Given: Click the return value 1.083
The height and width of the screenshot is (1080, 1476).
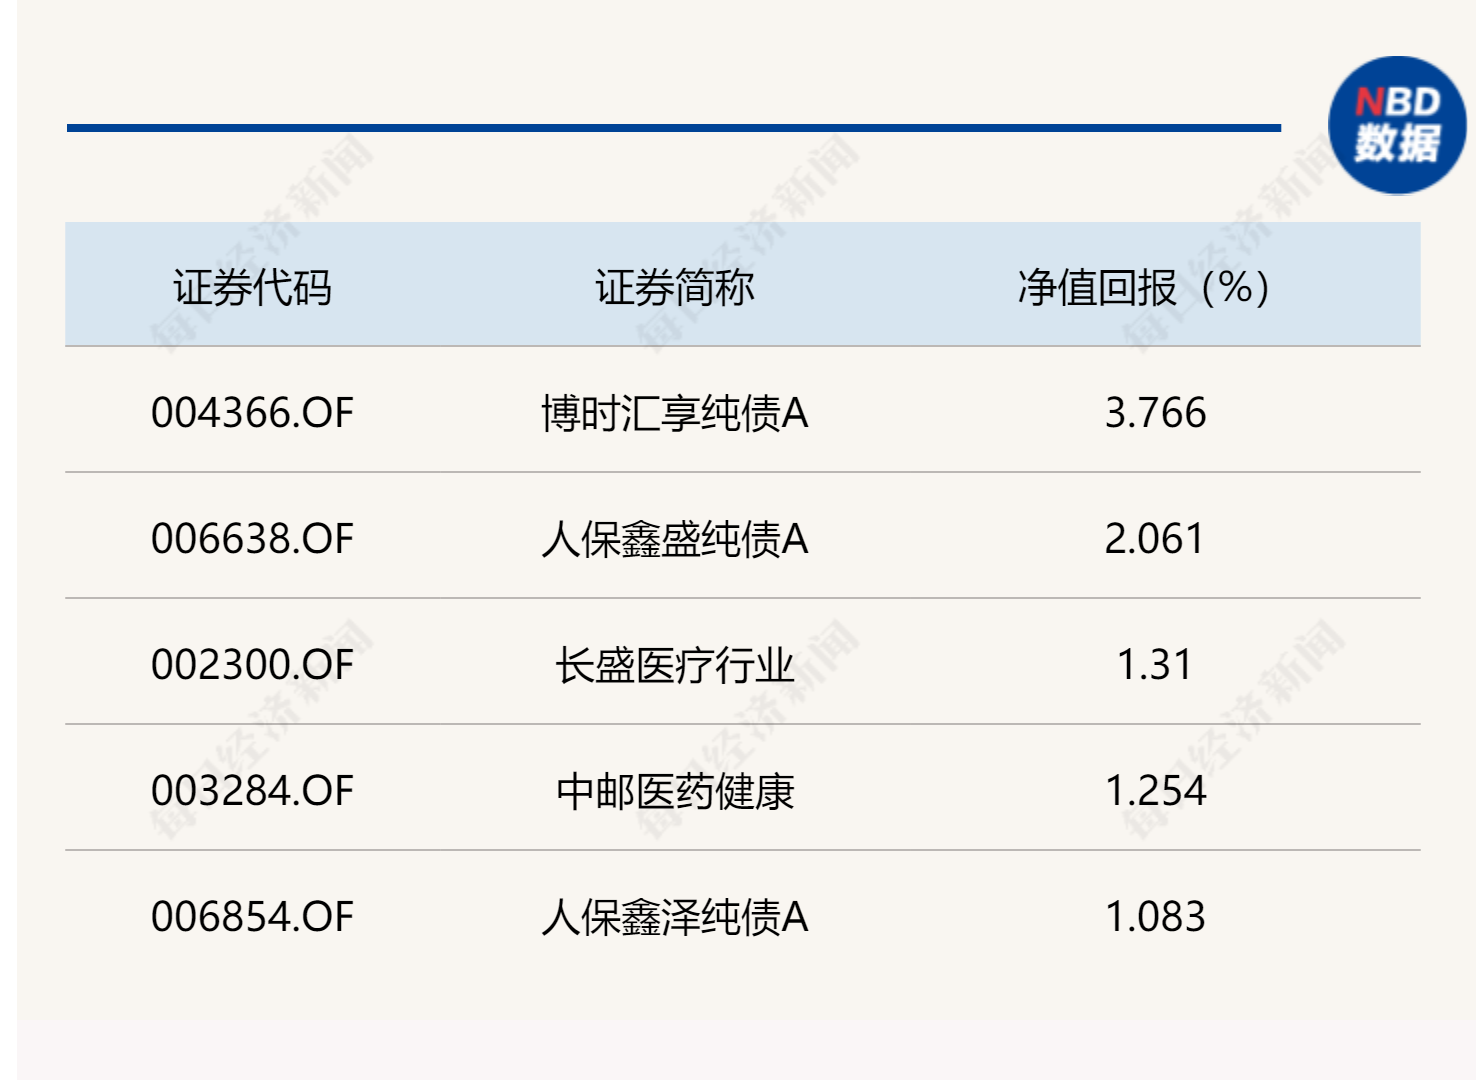Looking at the screenshot, I should click(1155, 917).
